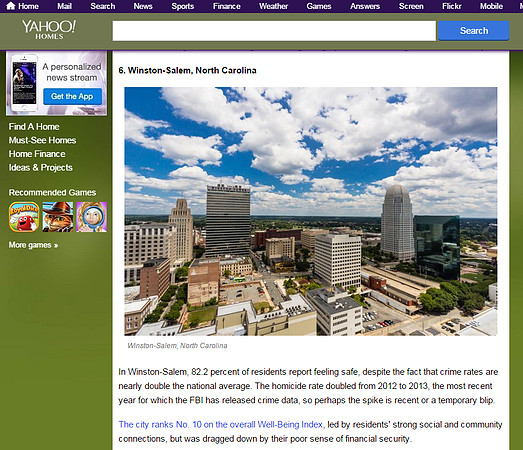Click the phone image in app ad
Image resolution: width=523 pixels, height=450 pixels.
24,83
